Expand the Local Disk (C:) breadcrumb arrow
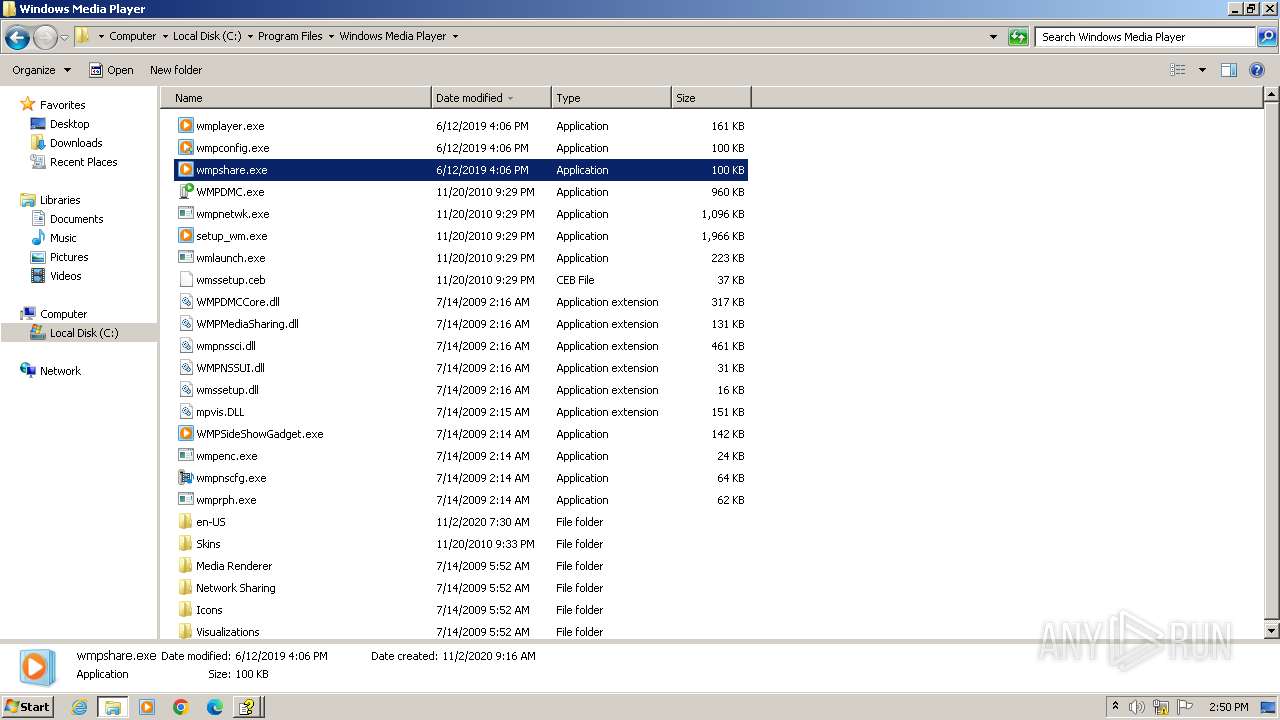The height and width of the screenshot is (720, 1280). 250,37
